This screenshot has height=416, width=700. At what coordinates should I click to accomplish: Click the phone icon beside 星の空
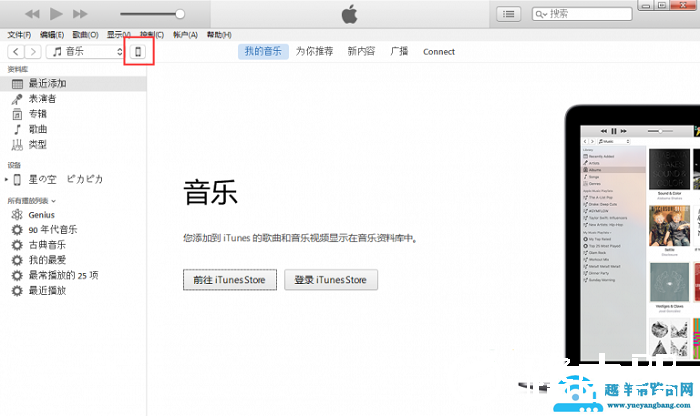tap(17, 179)
